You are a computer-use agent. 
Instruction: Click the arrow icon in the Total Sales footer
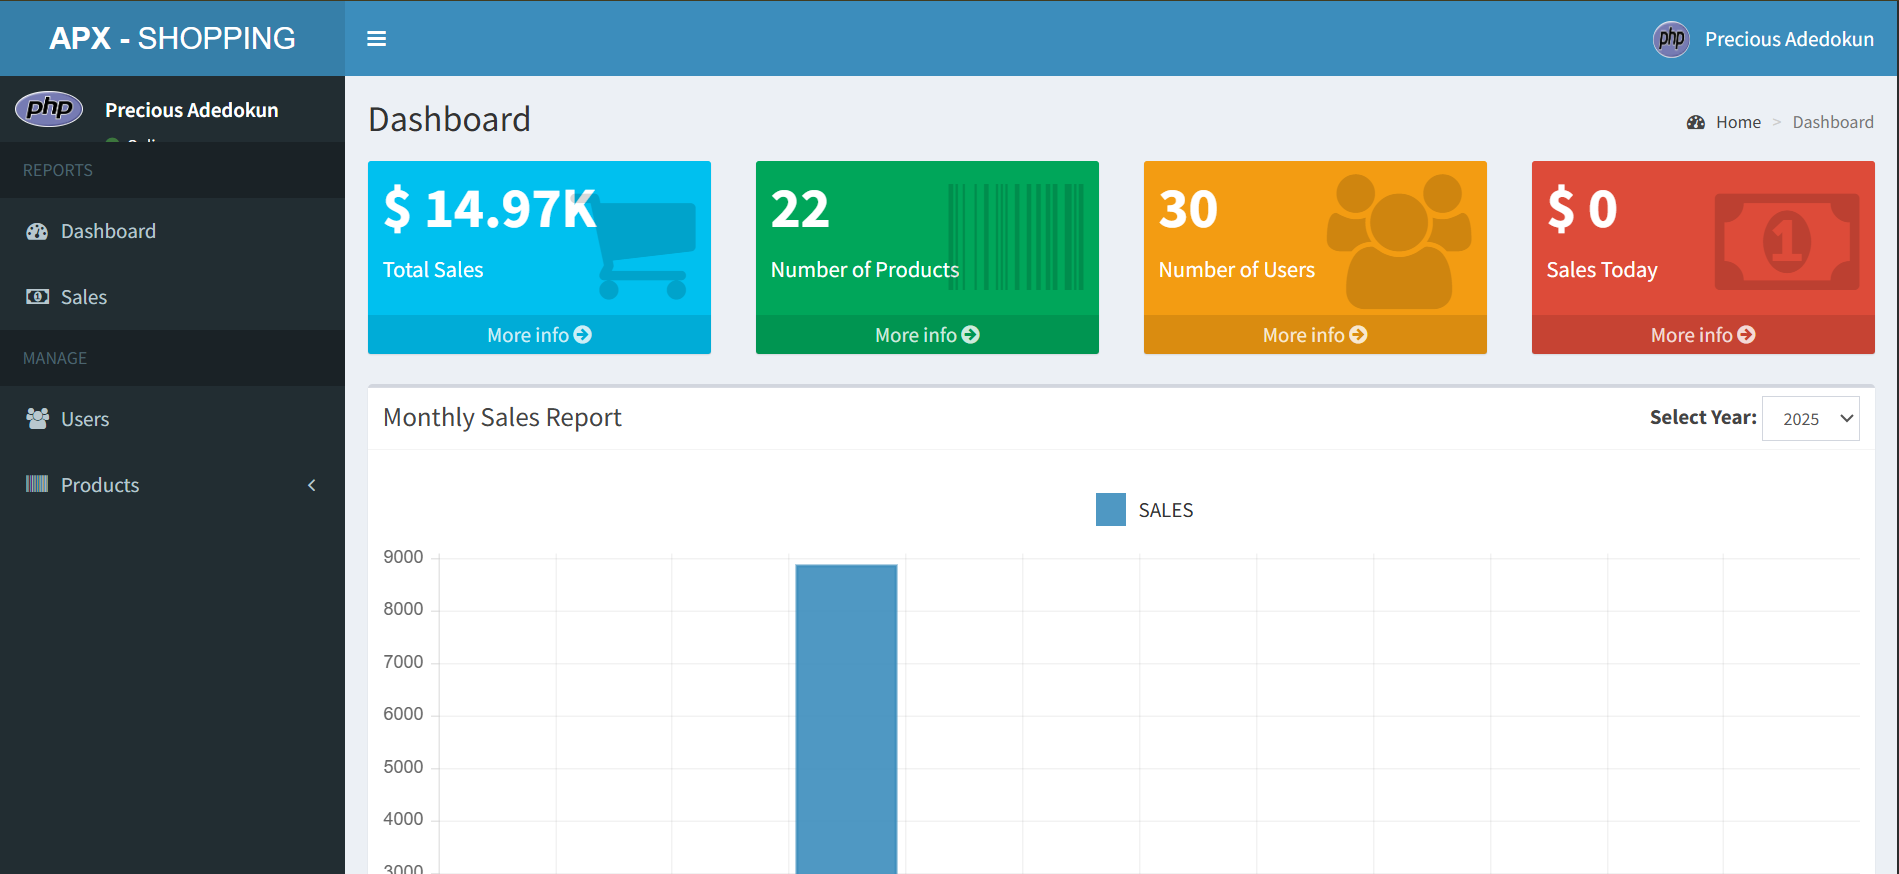pyautogui.click(x=583, y=335)
